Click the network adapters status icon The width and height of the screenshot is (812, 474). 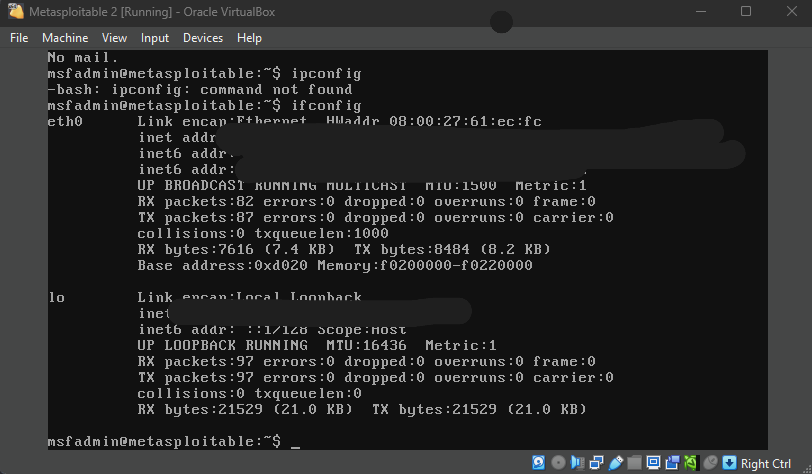tap(597, 463)
